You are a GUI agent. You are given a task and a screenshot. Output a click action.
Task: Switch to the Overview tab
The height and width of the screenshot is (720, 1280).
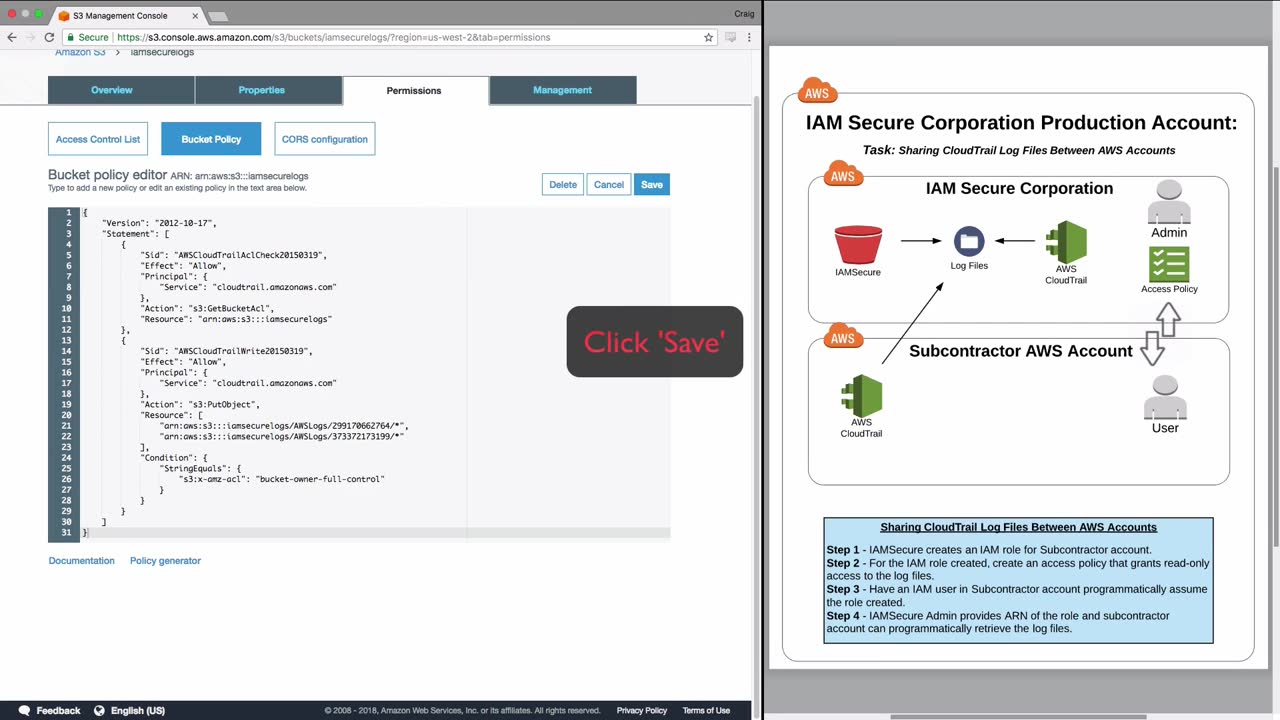pos(112,90)
